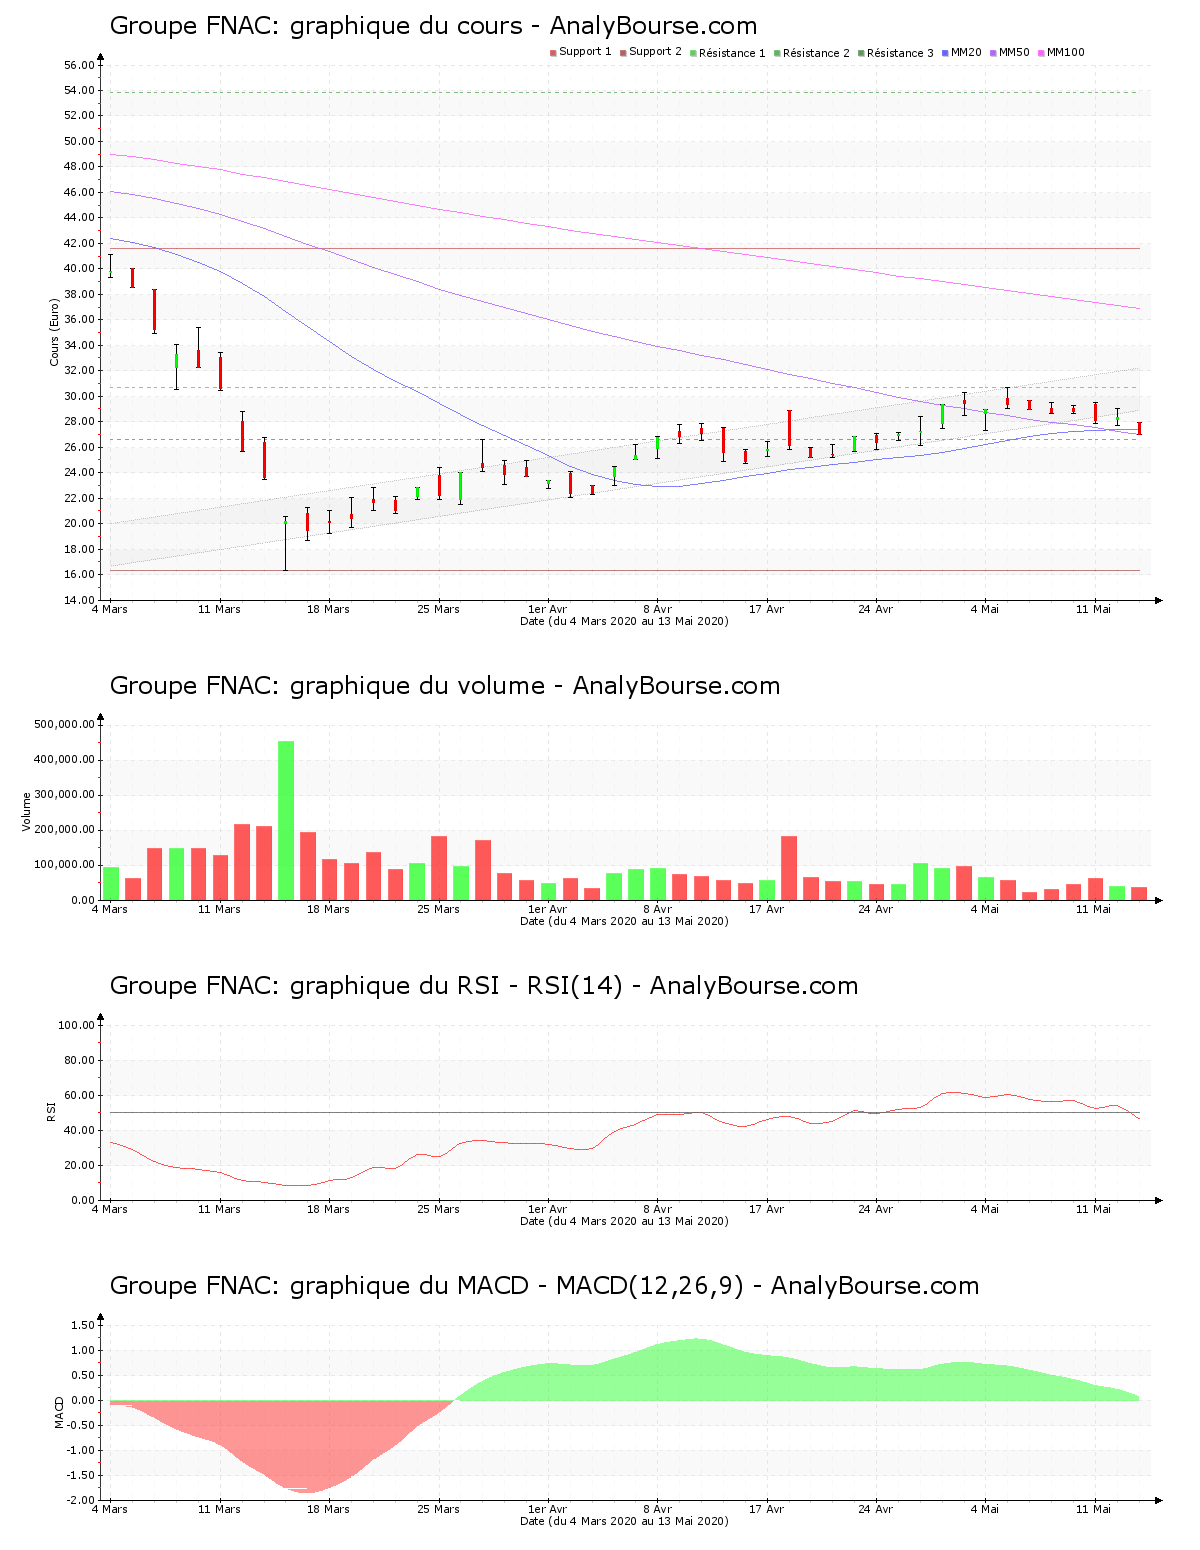Click the date range caption under price chart
Image resolution: width=1200 pixels, height=1550 pixels.
(x=625, y=621)
